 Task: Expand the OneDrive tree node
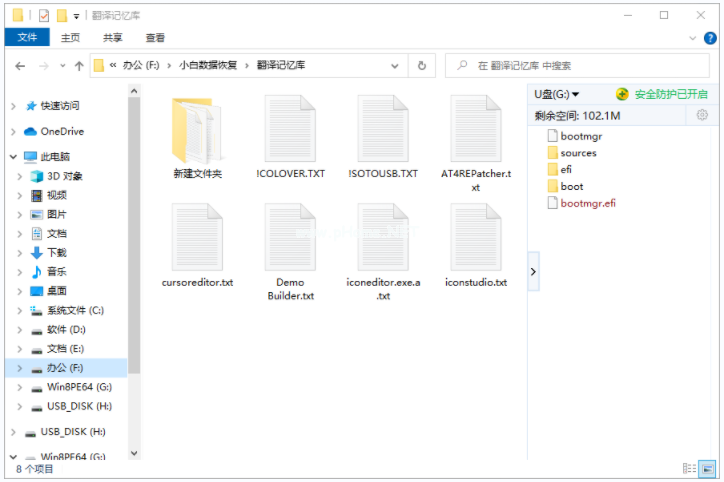coord(13,131)
